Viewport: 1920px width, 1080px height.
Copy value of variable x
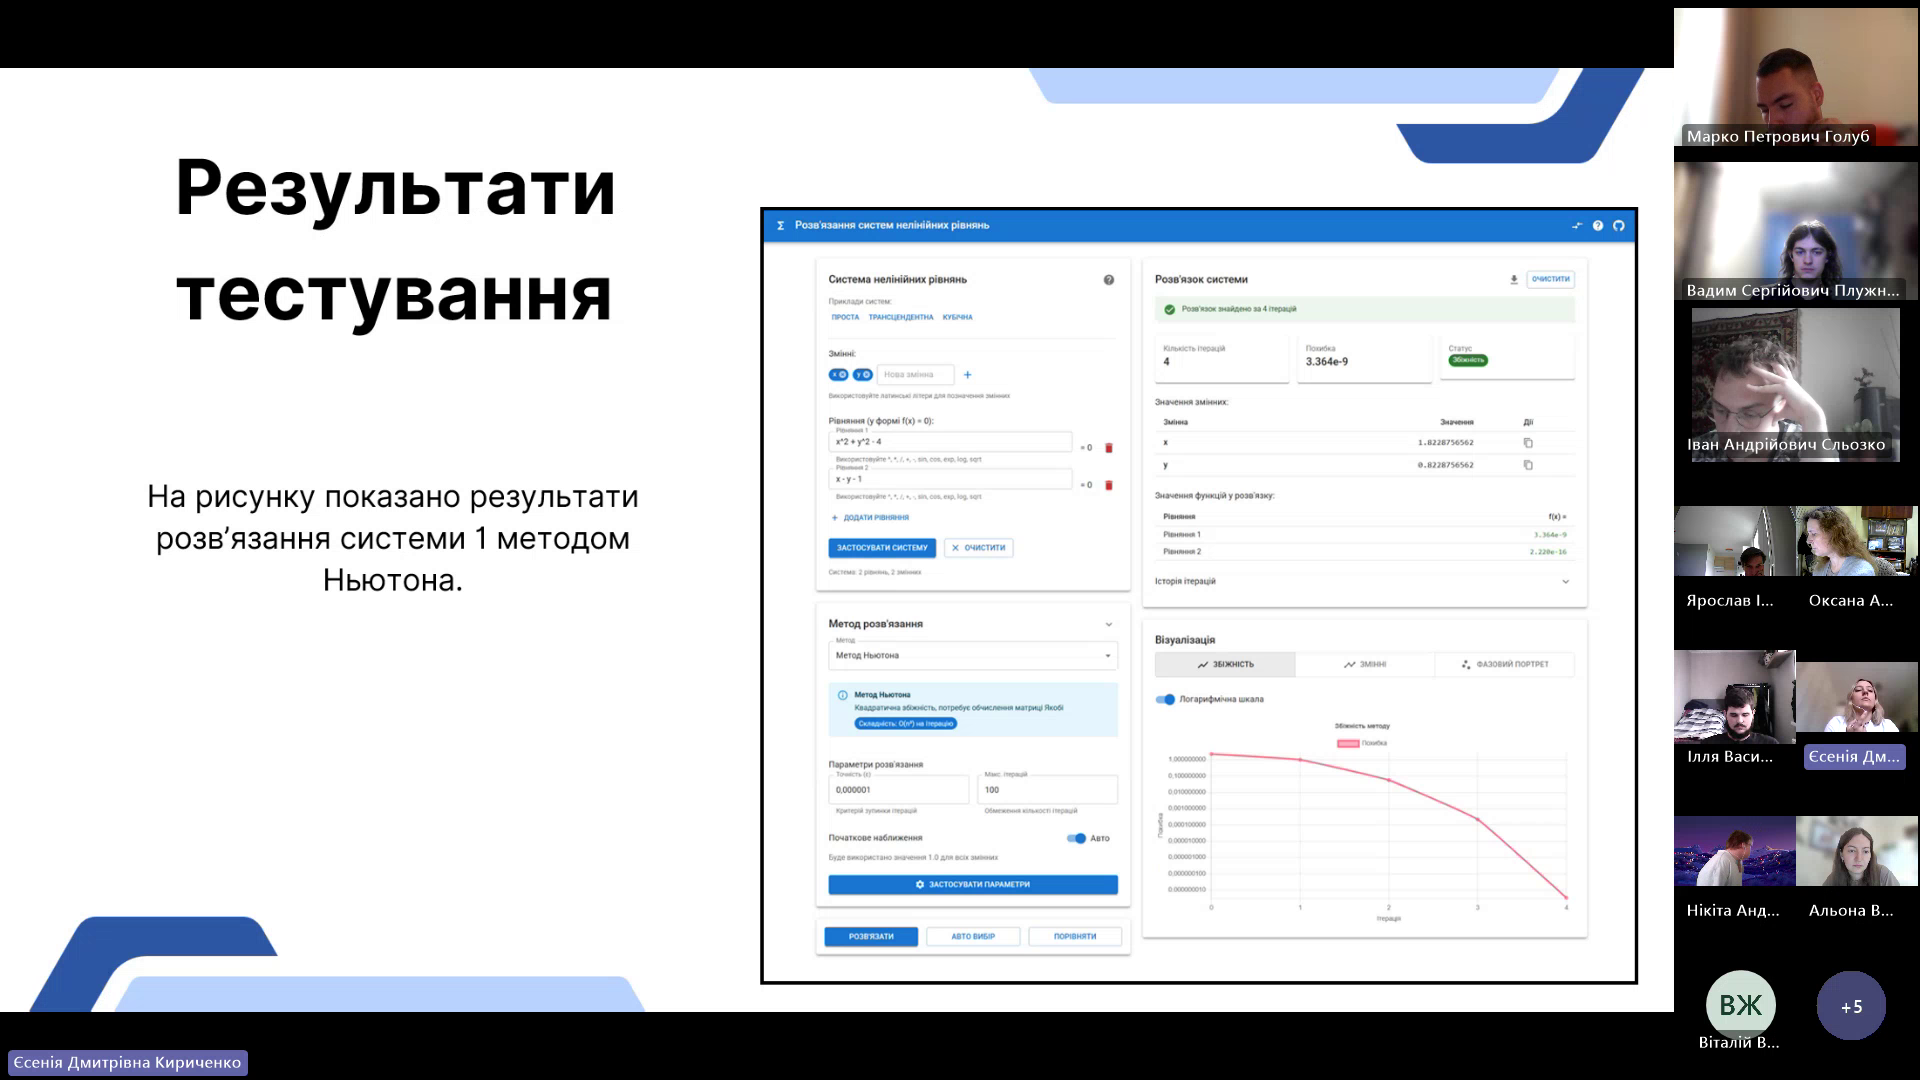[x=1527, y=443]
